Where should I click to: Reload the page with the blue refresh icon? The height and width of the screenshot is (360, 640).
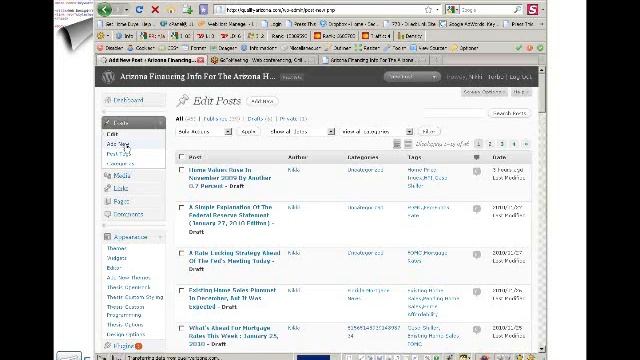(x=139, y=9)
